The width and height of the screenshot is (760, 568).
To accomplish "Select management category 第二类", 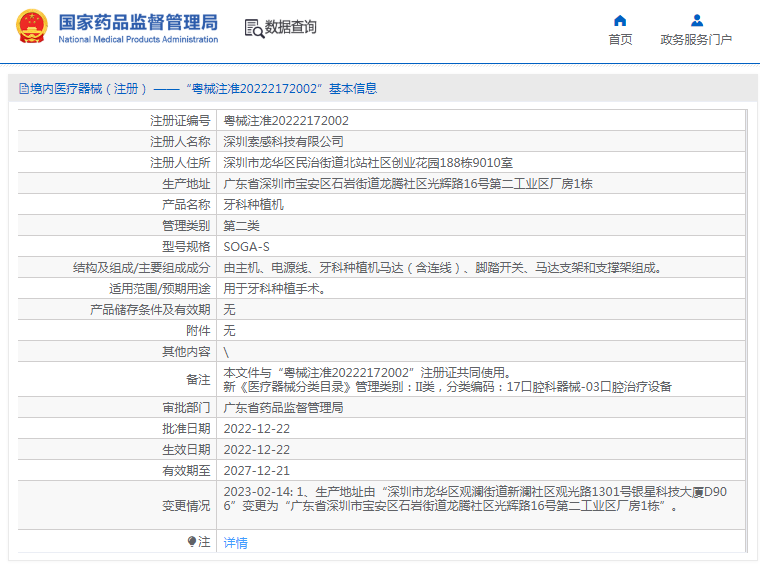I will coord(241,226).
